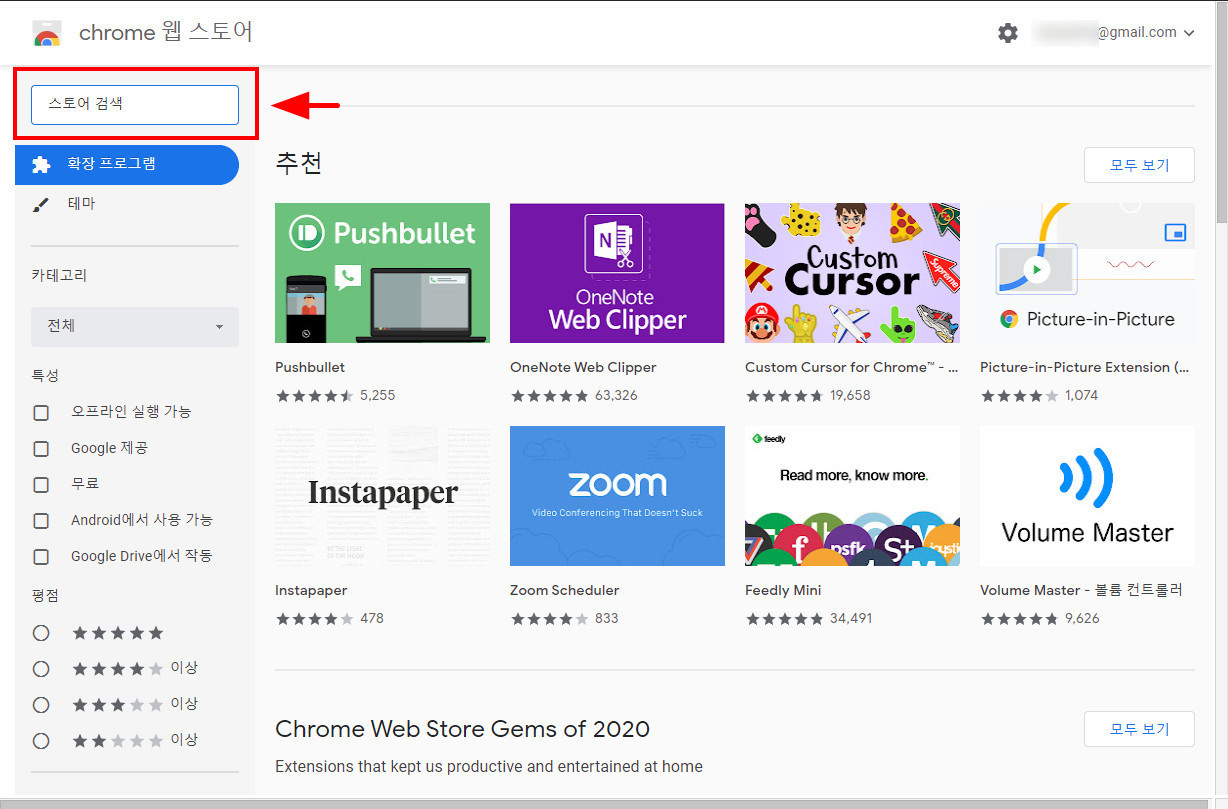Click Custom Cursor 19,658 rating stars
Viewport: 1228px width, 809px height.
coord(785,395)
